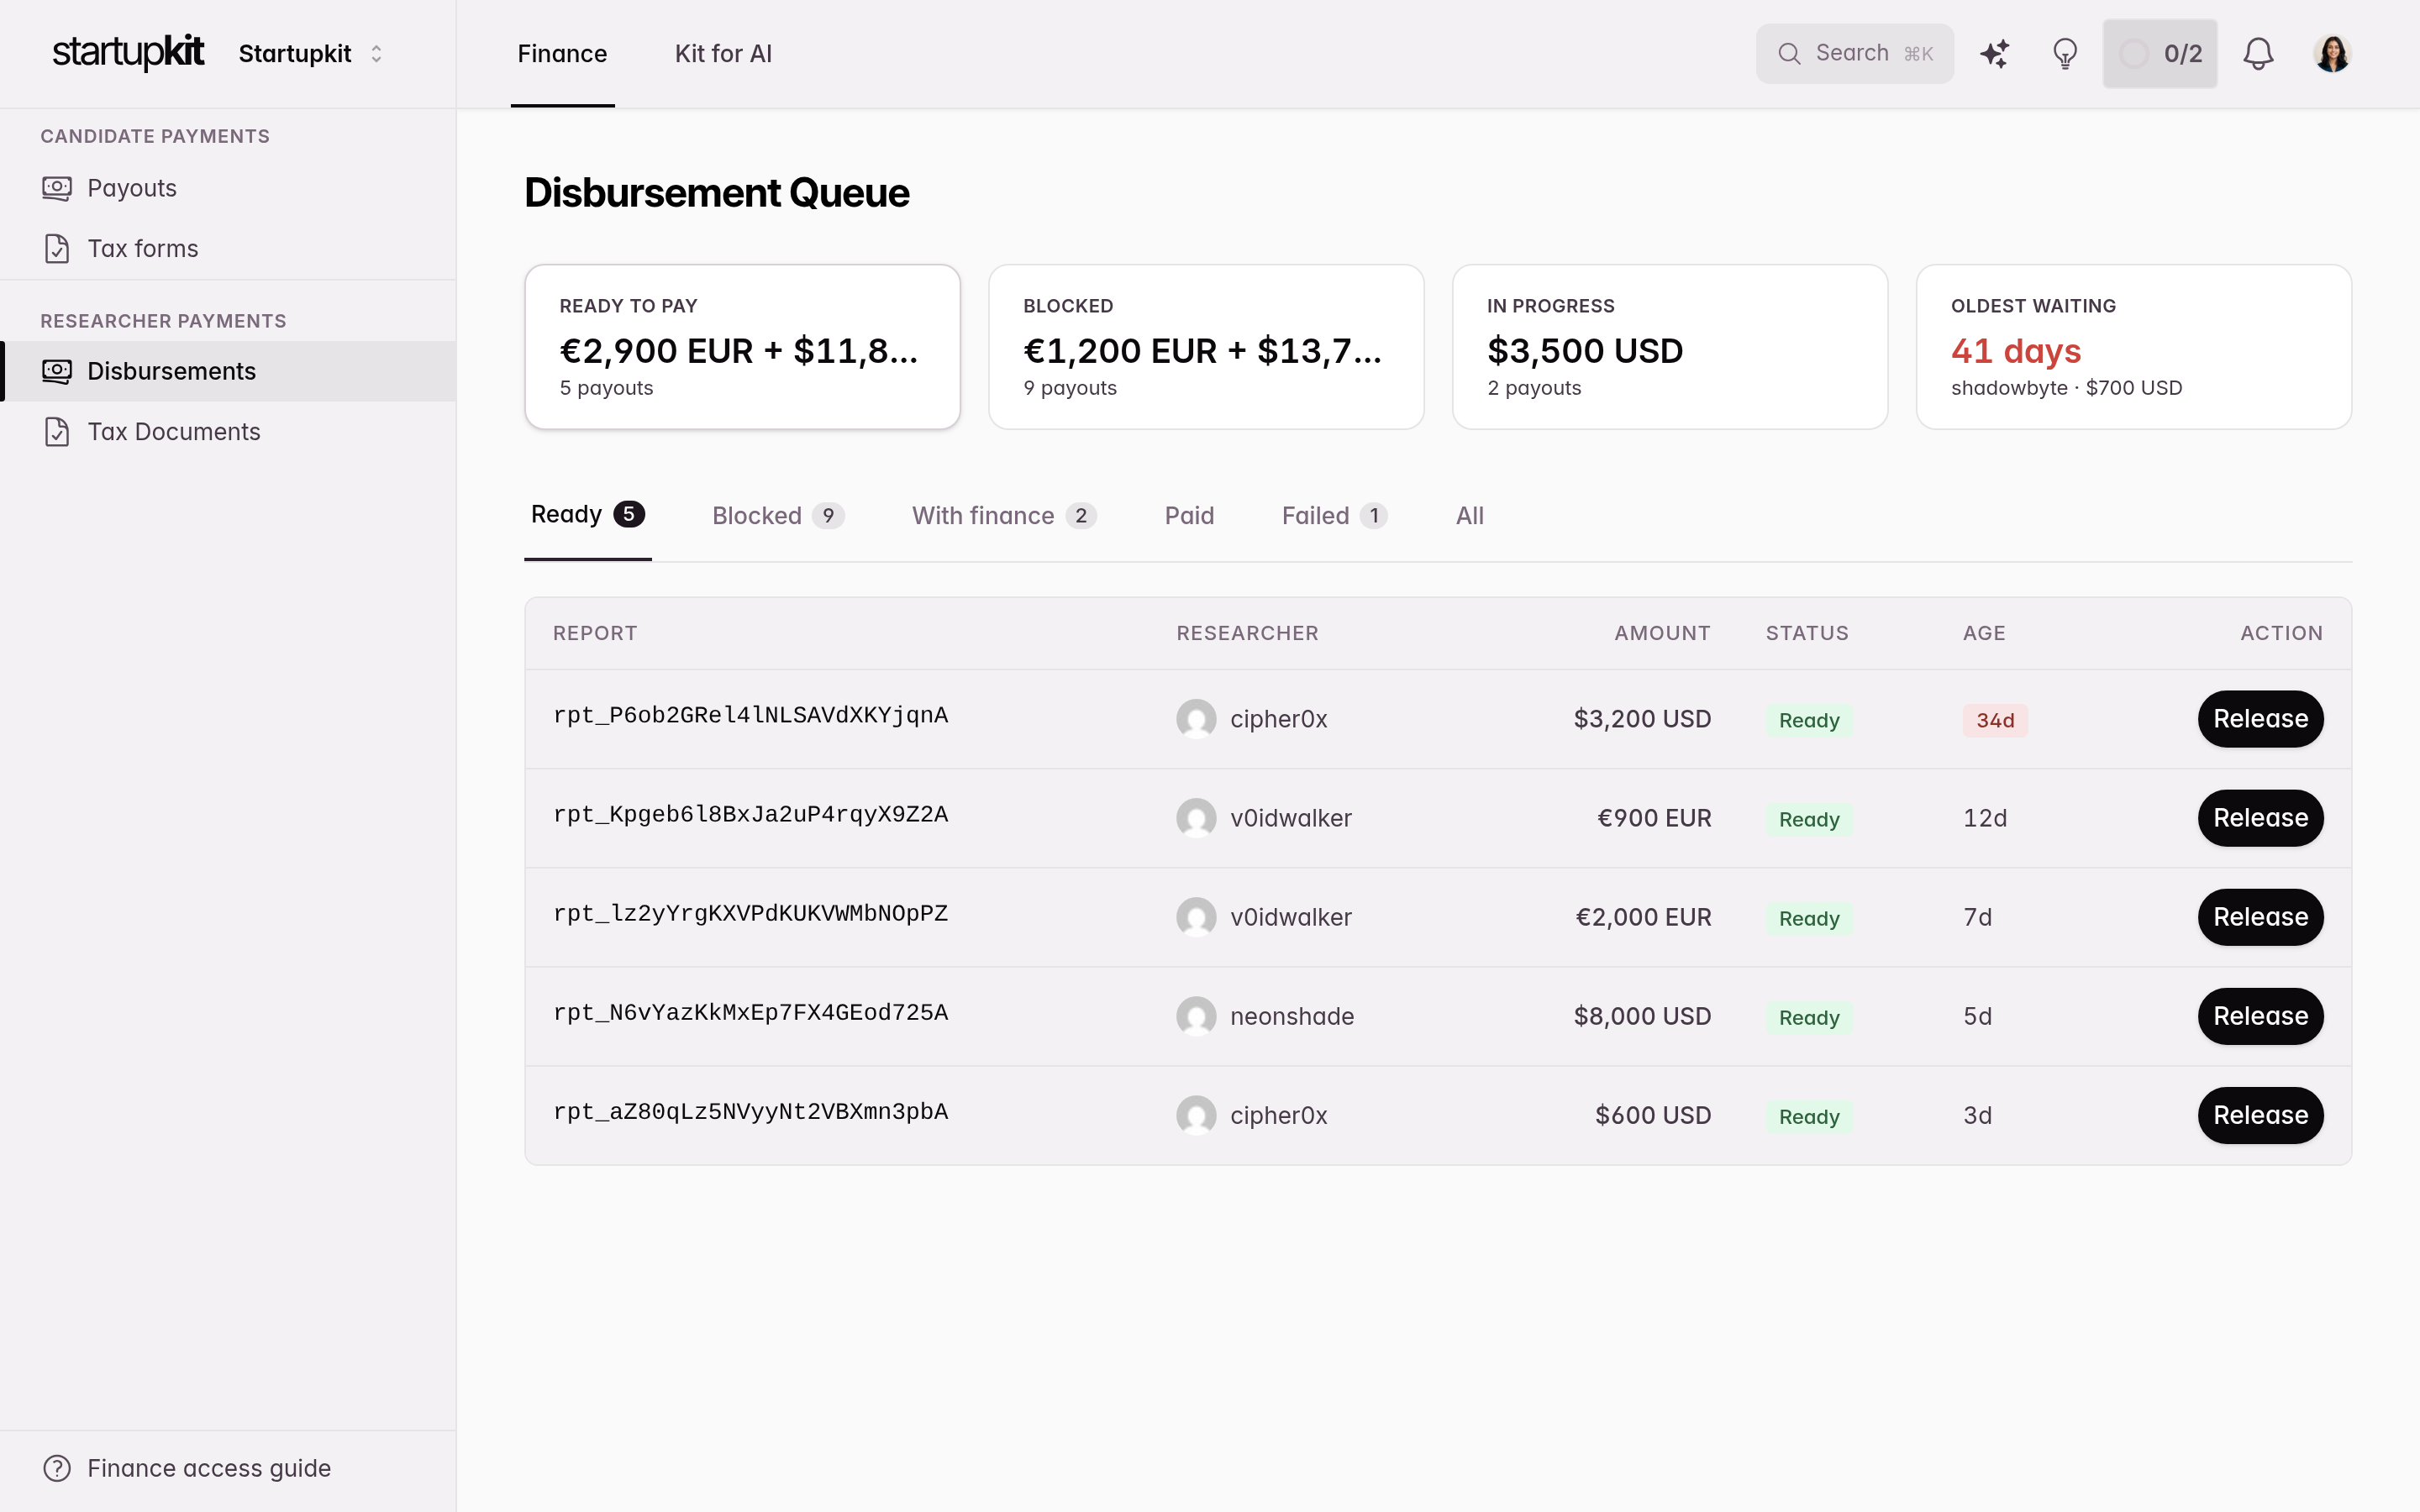
Task: Click the Age column header
Action: (x=1984, y=633)
